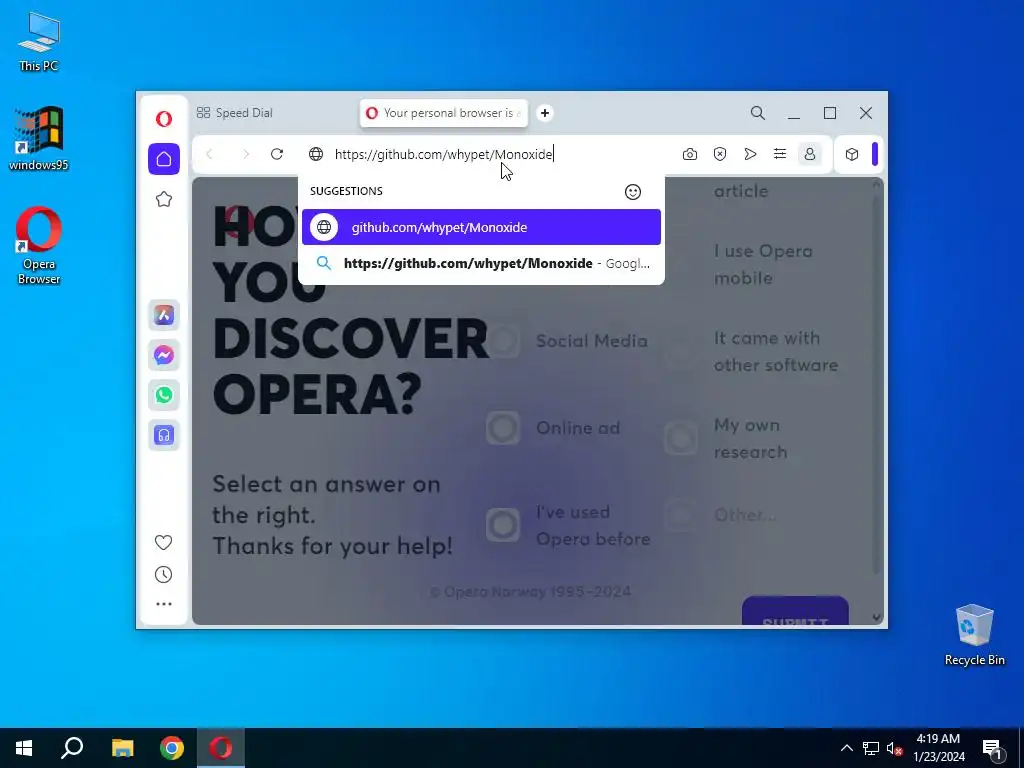
Task: Open bookmarks star icon in sidebar
Action: tap(164, 199)
